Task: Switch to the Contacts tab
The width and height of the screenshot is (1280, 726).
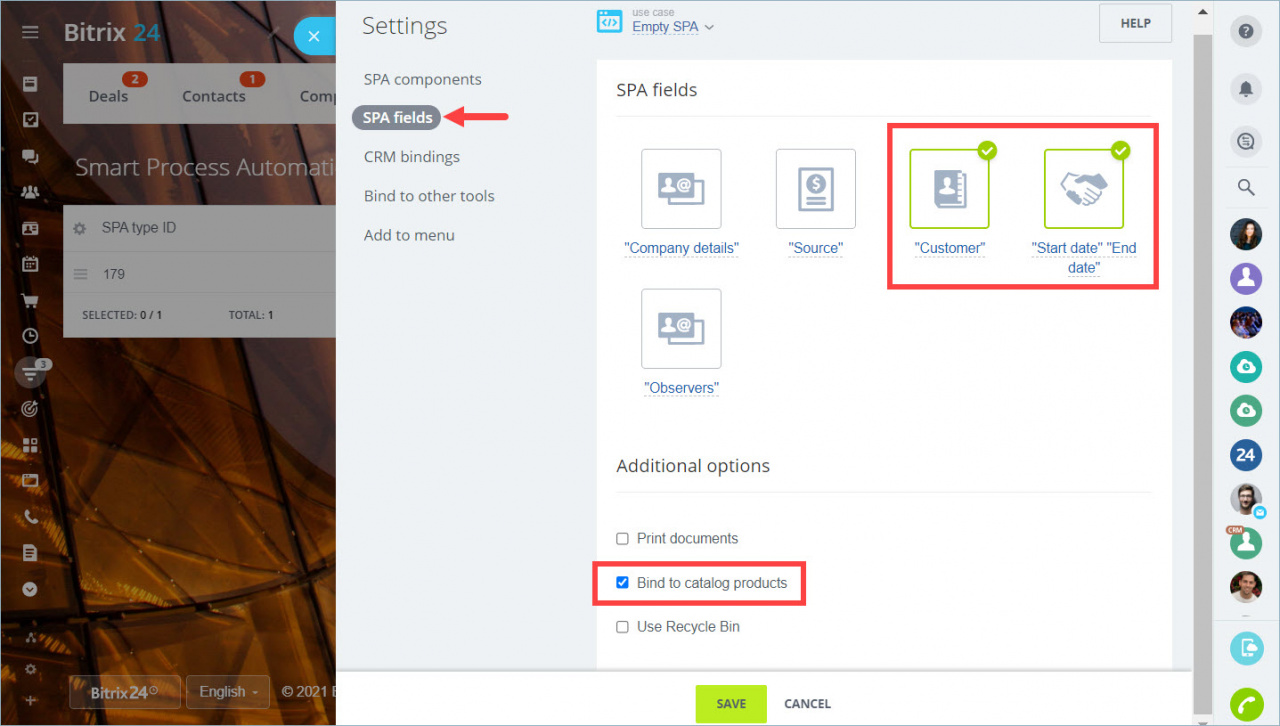Action: [213, 96]
